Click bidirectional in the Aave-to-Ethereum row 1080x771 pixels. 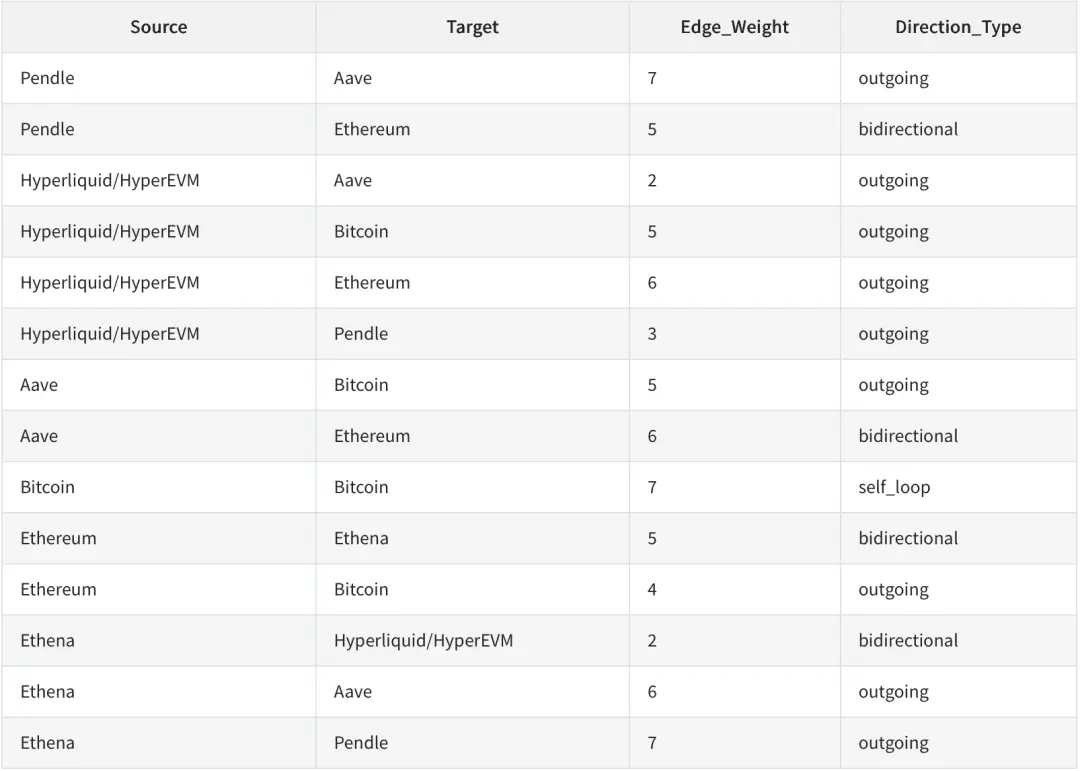click(908, 436)
